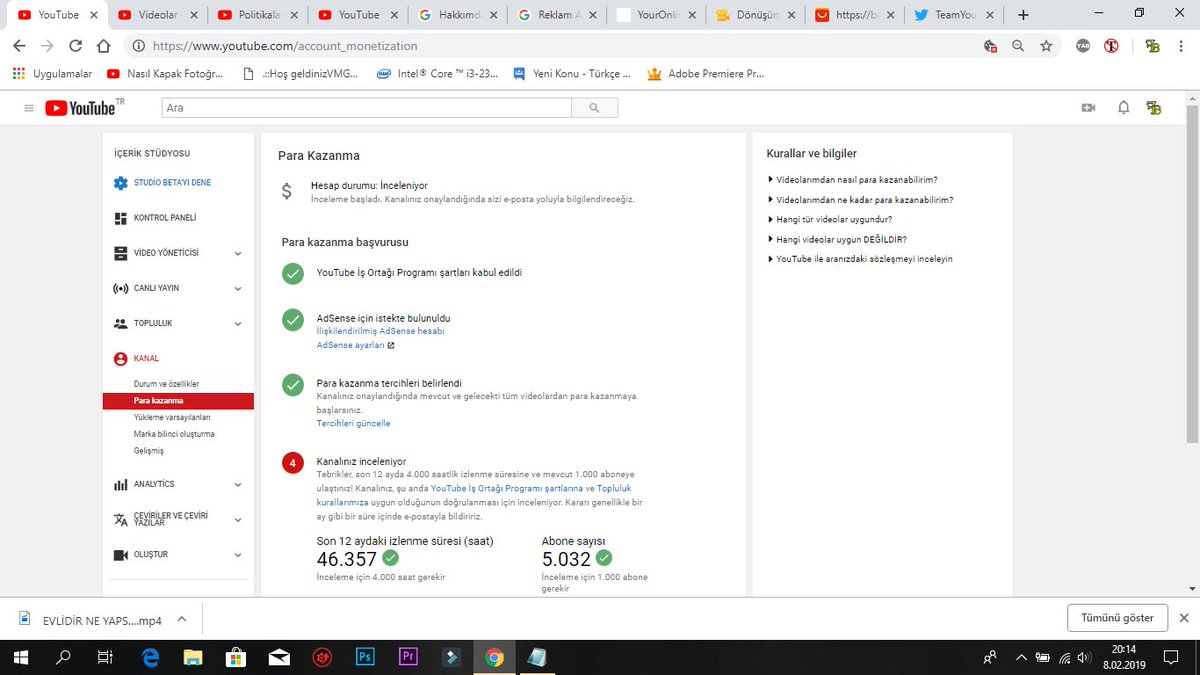Bookmark this page with the star
The height and width of the screenshot is (675, 1200).
[x=1046, y=46]
